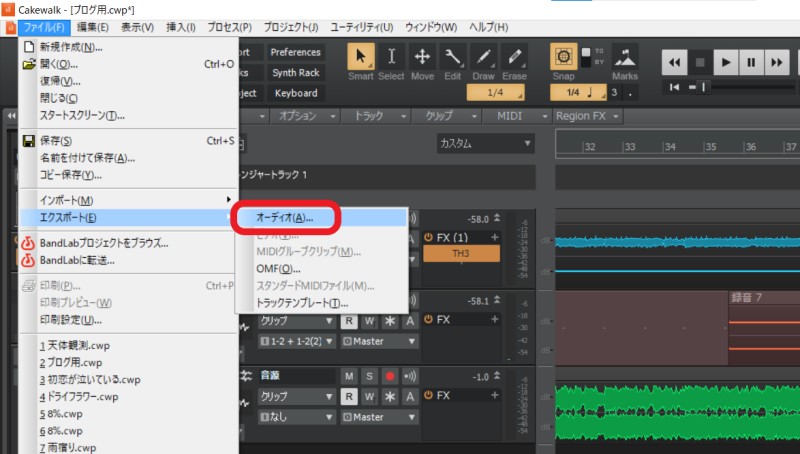Solo the 音源 track with S
The image size is (800, 454).
[x=369, y=376]
